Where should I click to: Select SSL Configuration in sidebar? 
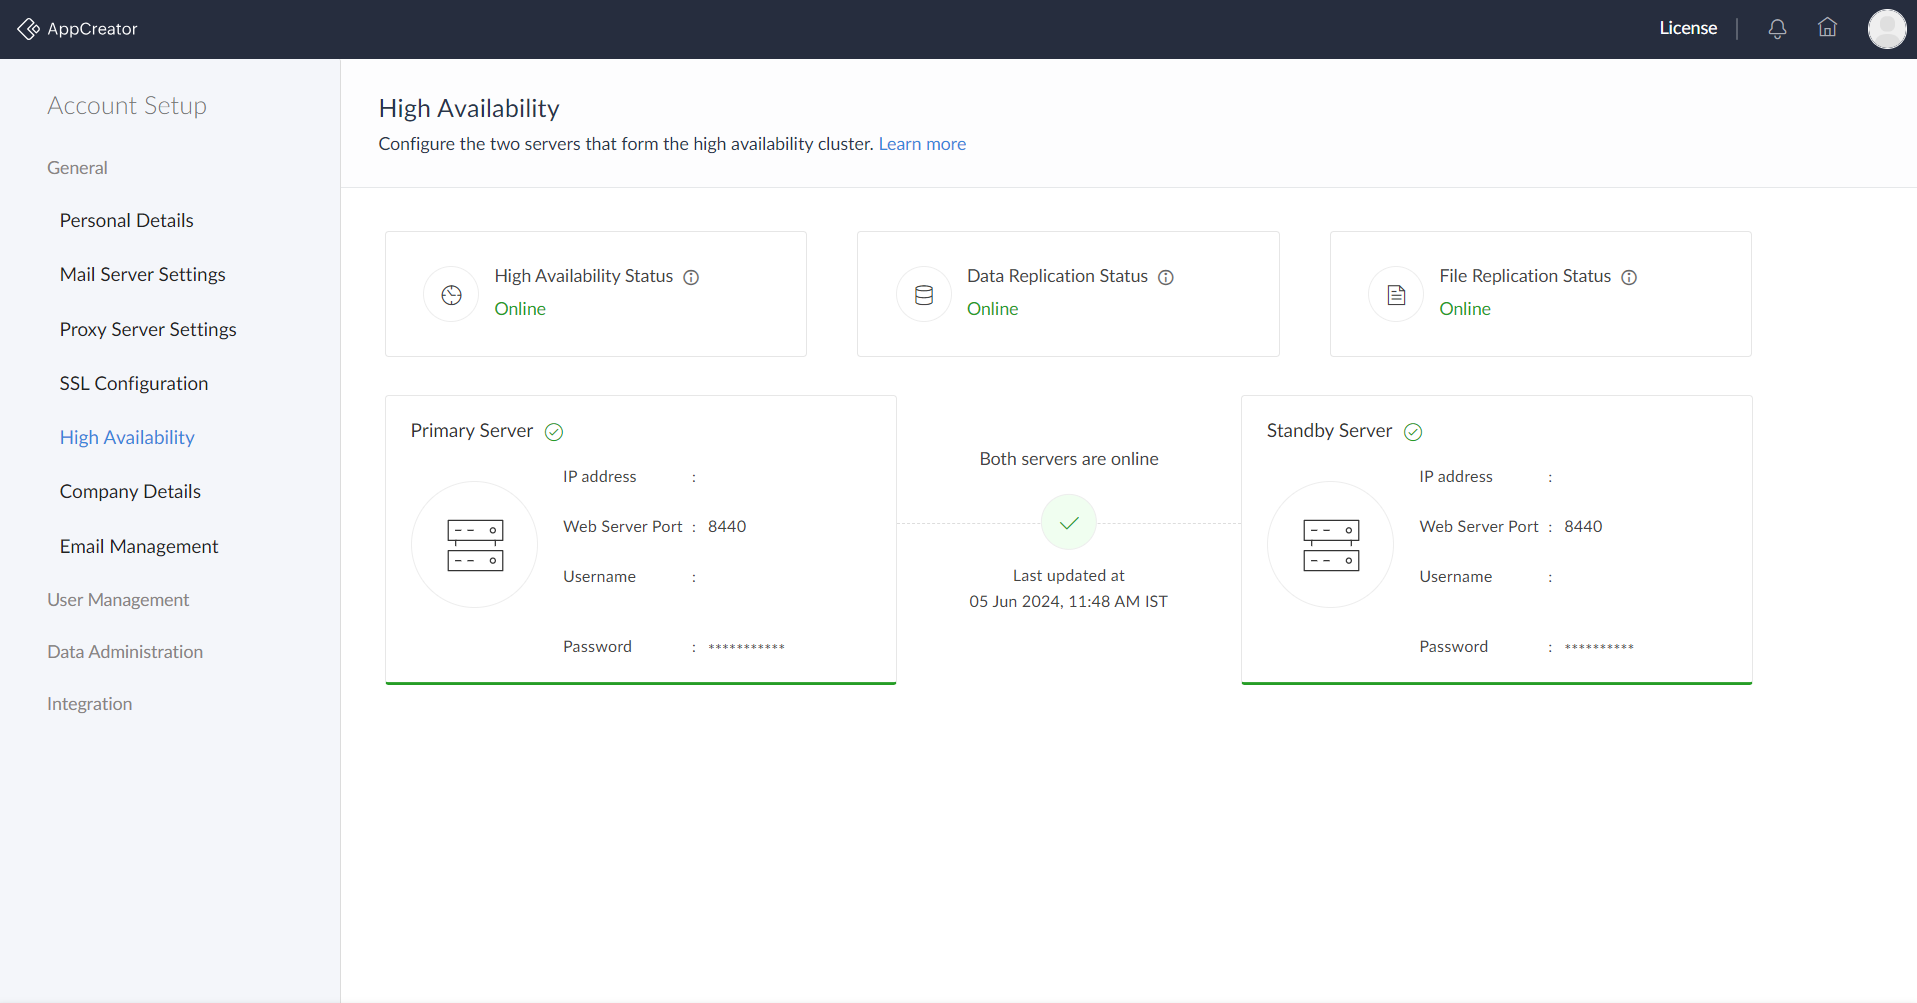coord(134,383)
